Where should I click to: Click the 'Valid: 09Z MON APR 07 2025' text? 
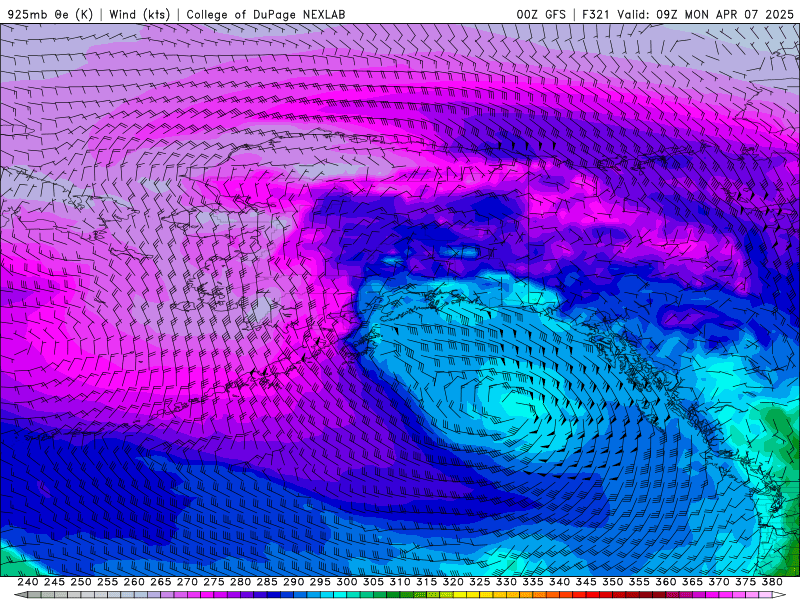[705, 14]
